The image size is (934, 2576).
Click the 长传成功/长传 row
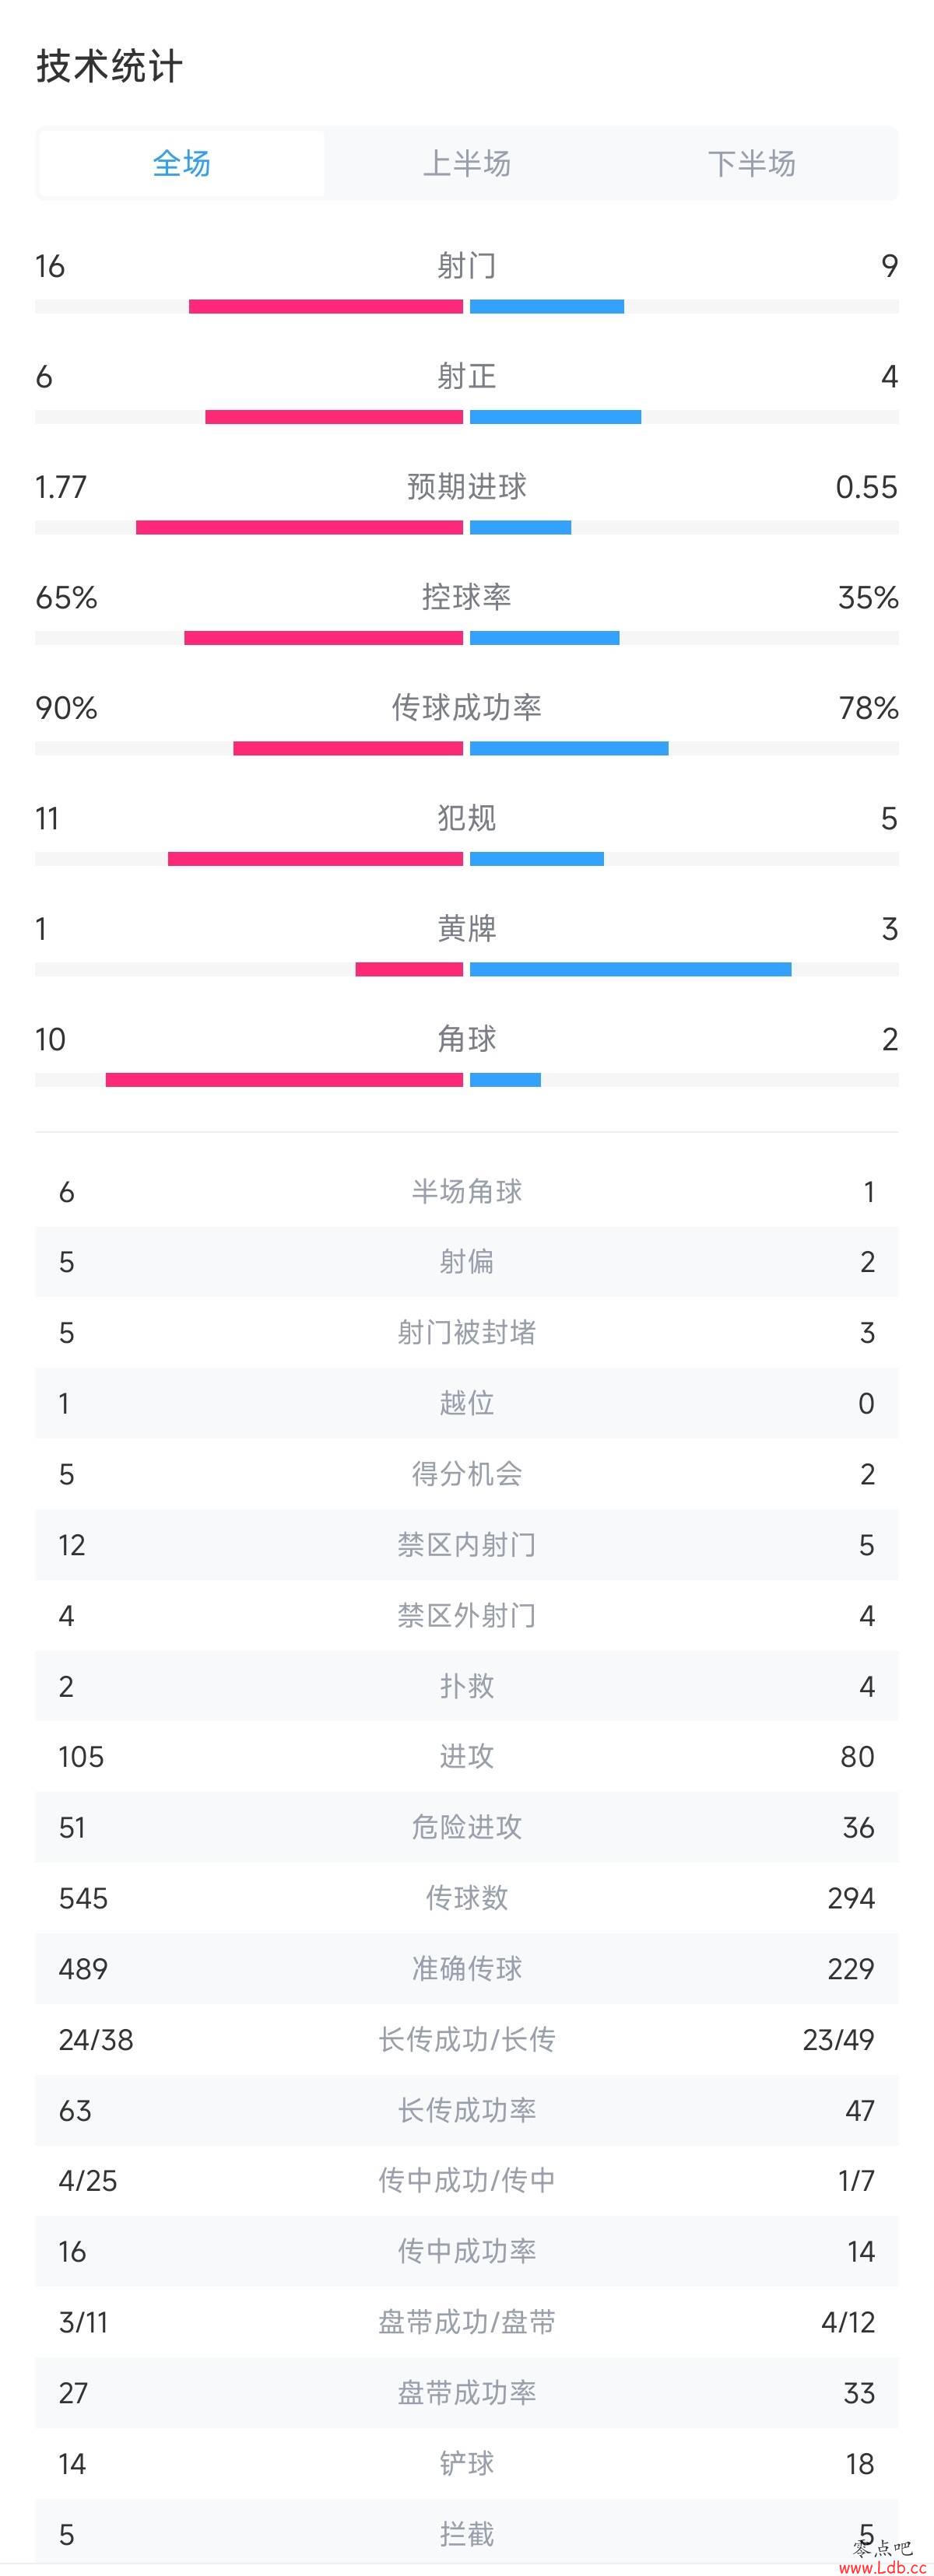[x=467, y=2040]
